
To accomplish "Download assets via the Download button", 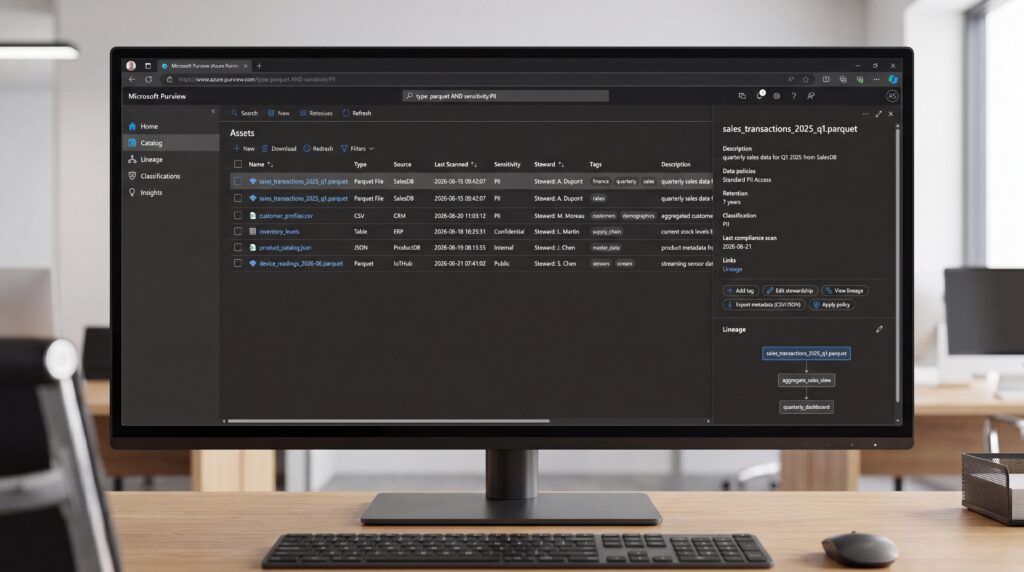I will click(x=279, y=149).
